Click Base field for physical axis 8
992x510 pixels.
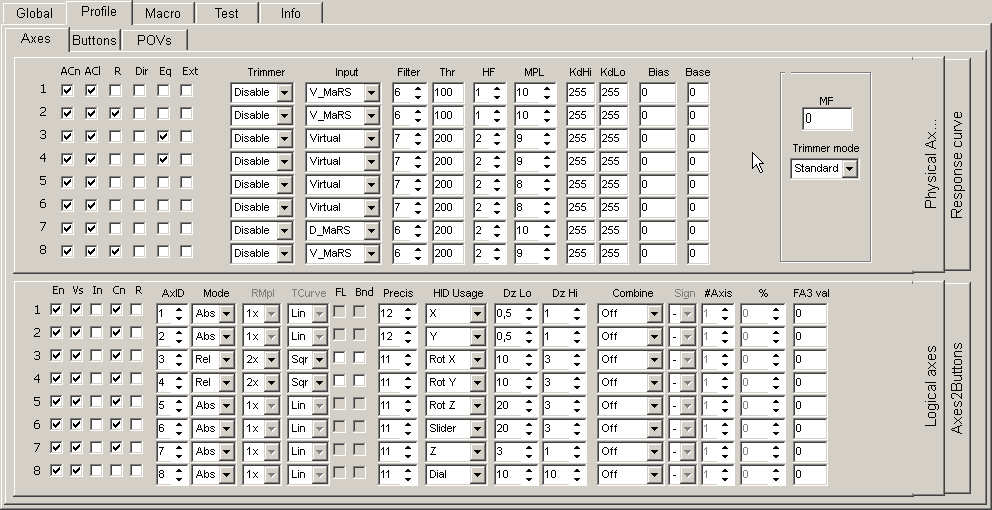[698, 253]
